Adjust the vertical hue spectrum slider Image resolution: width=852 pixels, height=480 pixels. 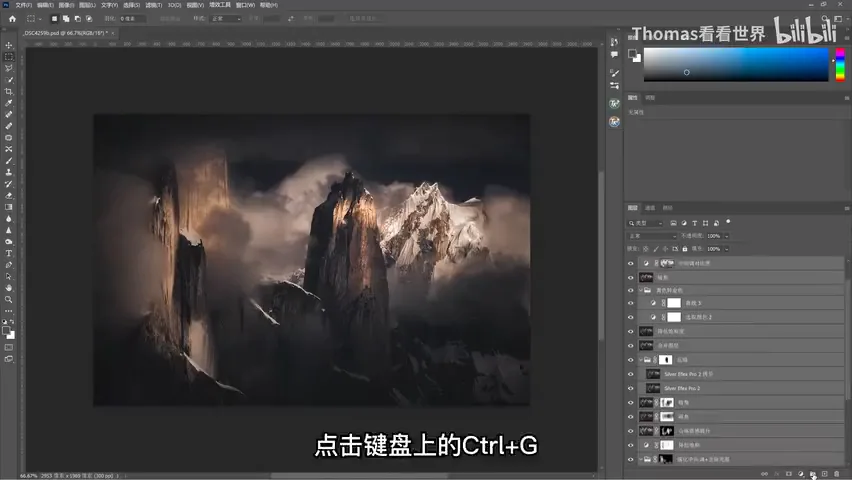(x=840, y=65)
